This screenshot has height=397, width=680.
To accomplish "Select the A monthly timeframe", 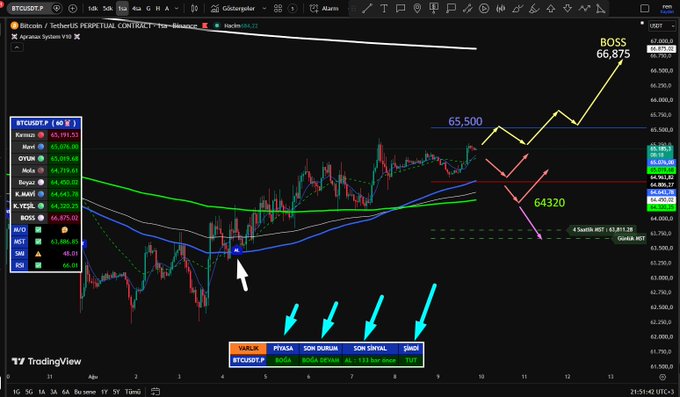I will click(167, 8).
